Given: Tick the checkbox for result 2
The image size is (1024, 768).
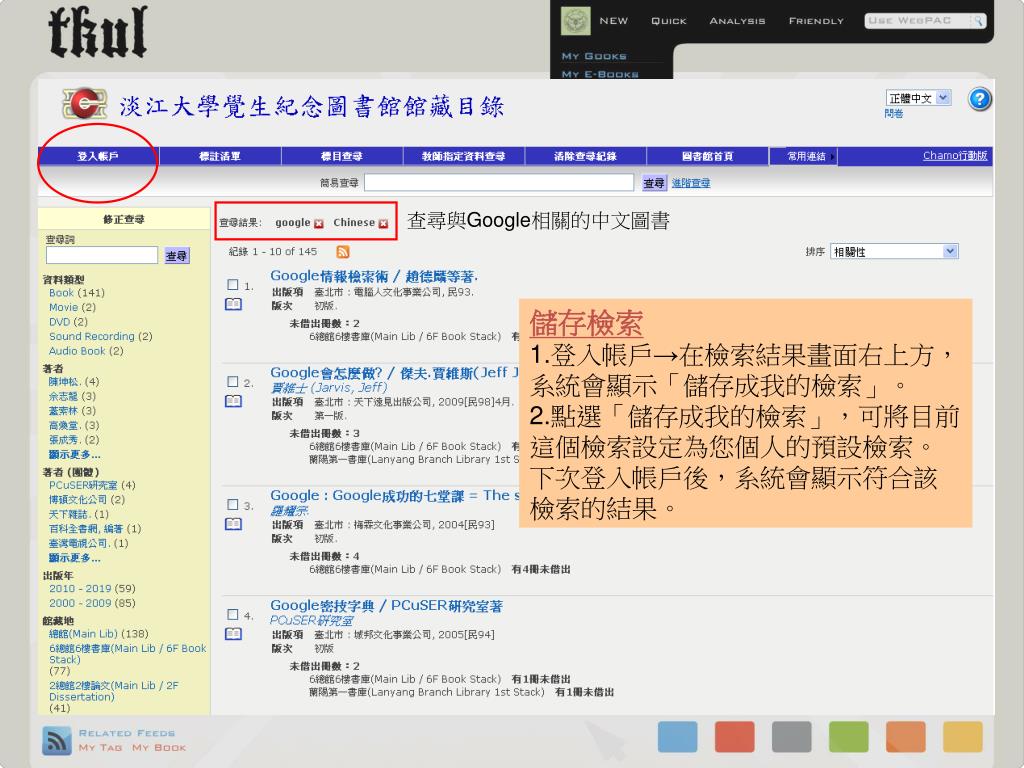Looking at the screenshot, I should pyautogui.click(x=232, y=381).
